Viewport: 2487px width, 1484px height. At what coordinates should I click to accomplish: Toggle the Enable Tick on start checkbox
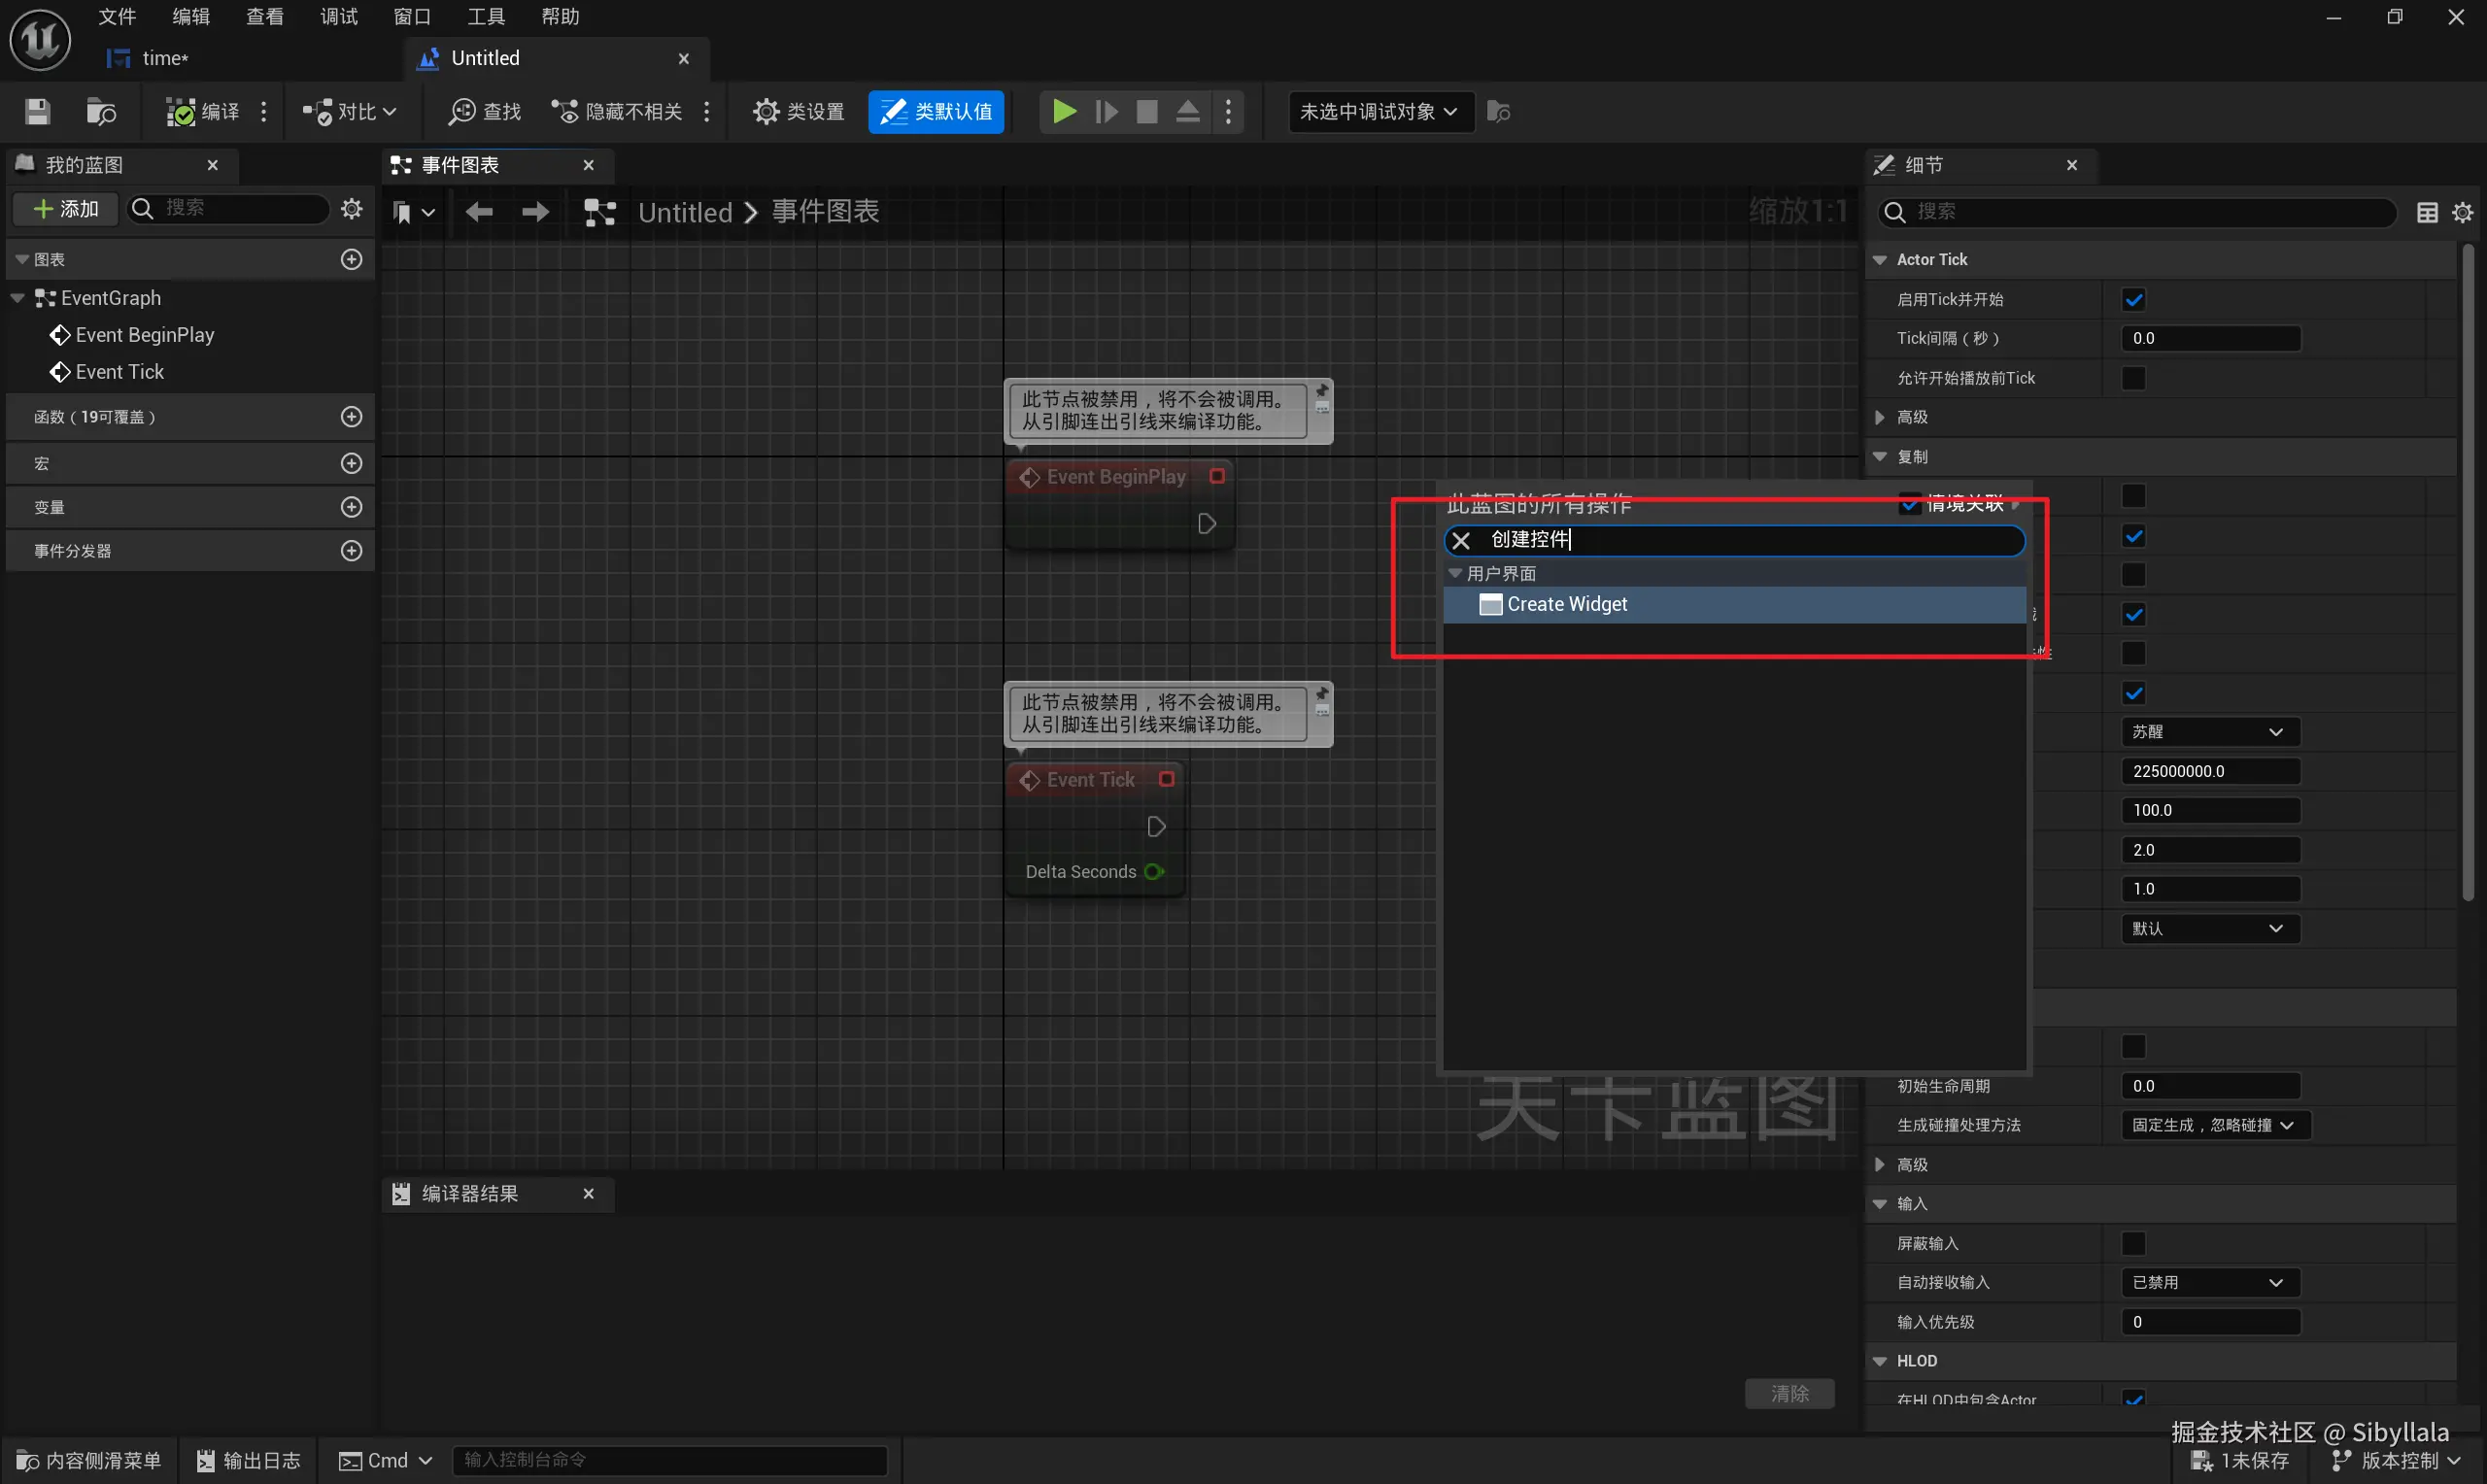[2133, 299]
